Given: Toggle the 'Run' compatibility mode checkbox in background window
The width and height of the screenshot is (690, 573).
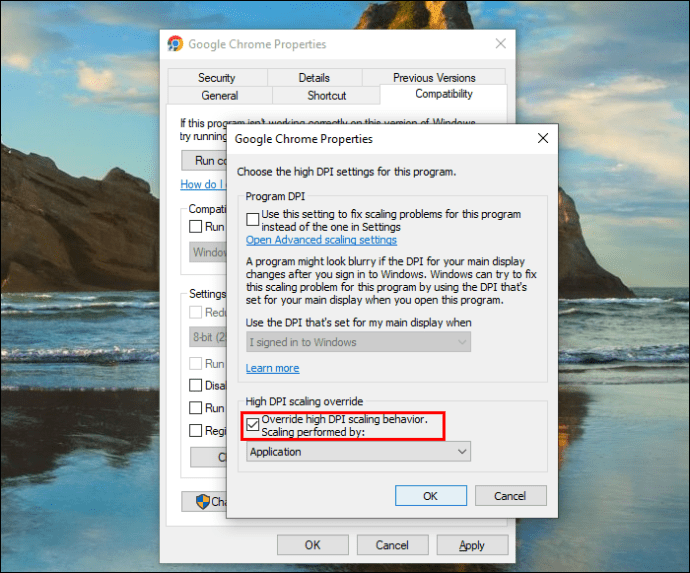Looking at the screenshot, I should pyautogui.click(x=195, y=226).
